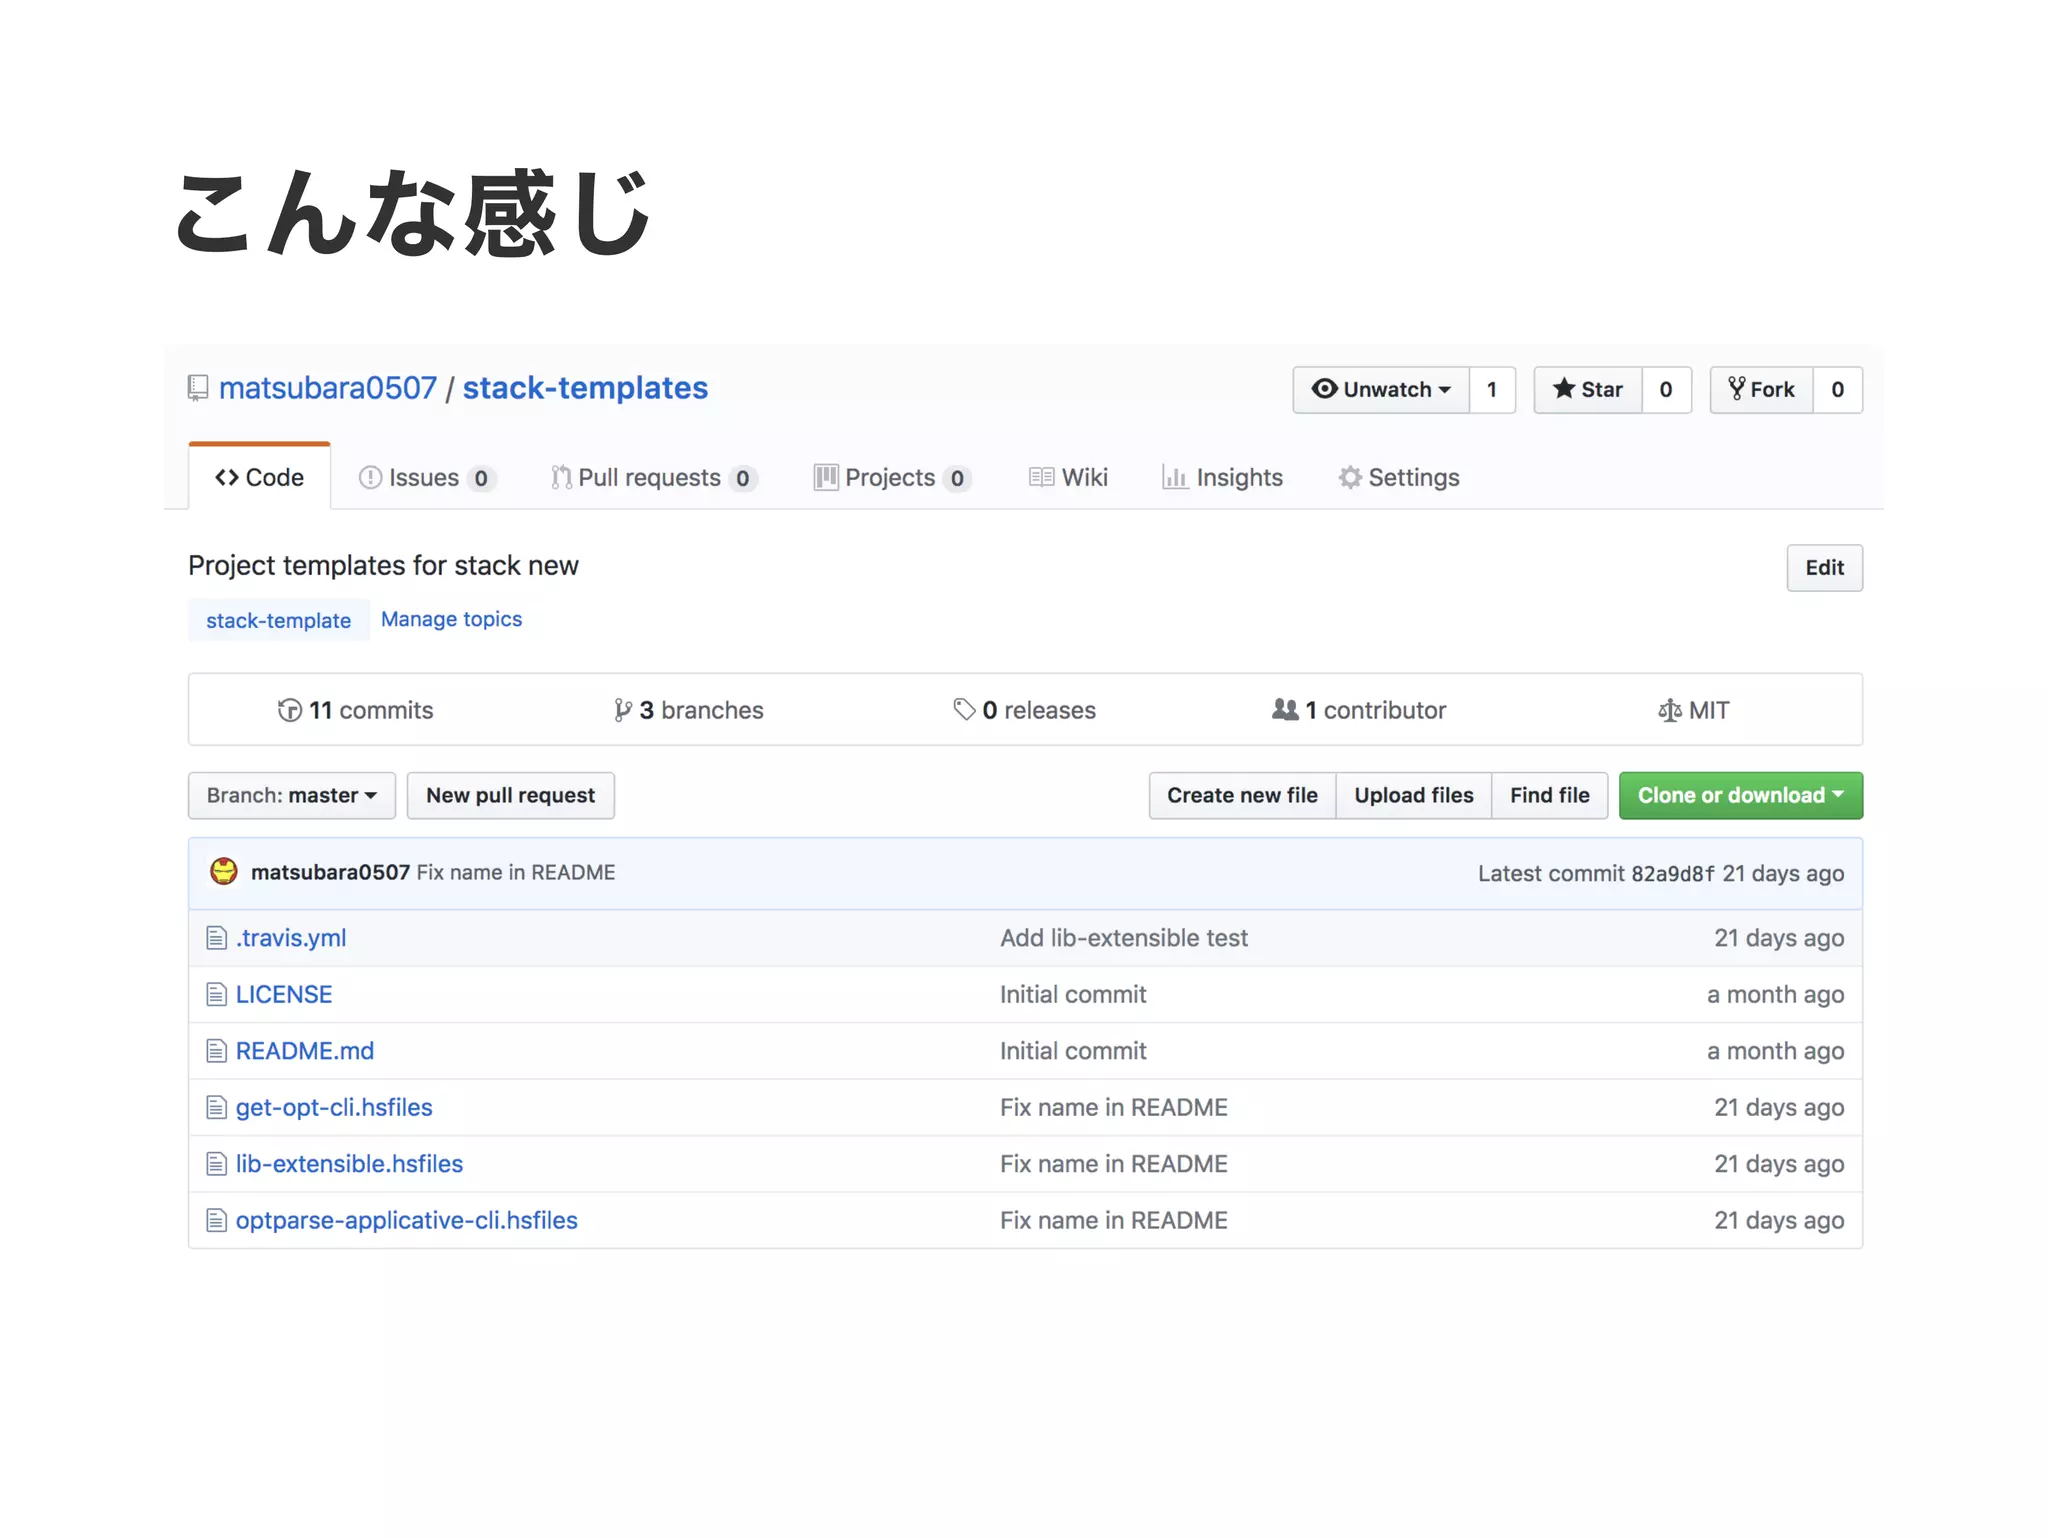Open the stargazers count next to Star
Screen dimensions: 2048x1538
pyautogui.click(x=1666, y=390)
